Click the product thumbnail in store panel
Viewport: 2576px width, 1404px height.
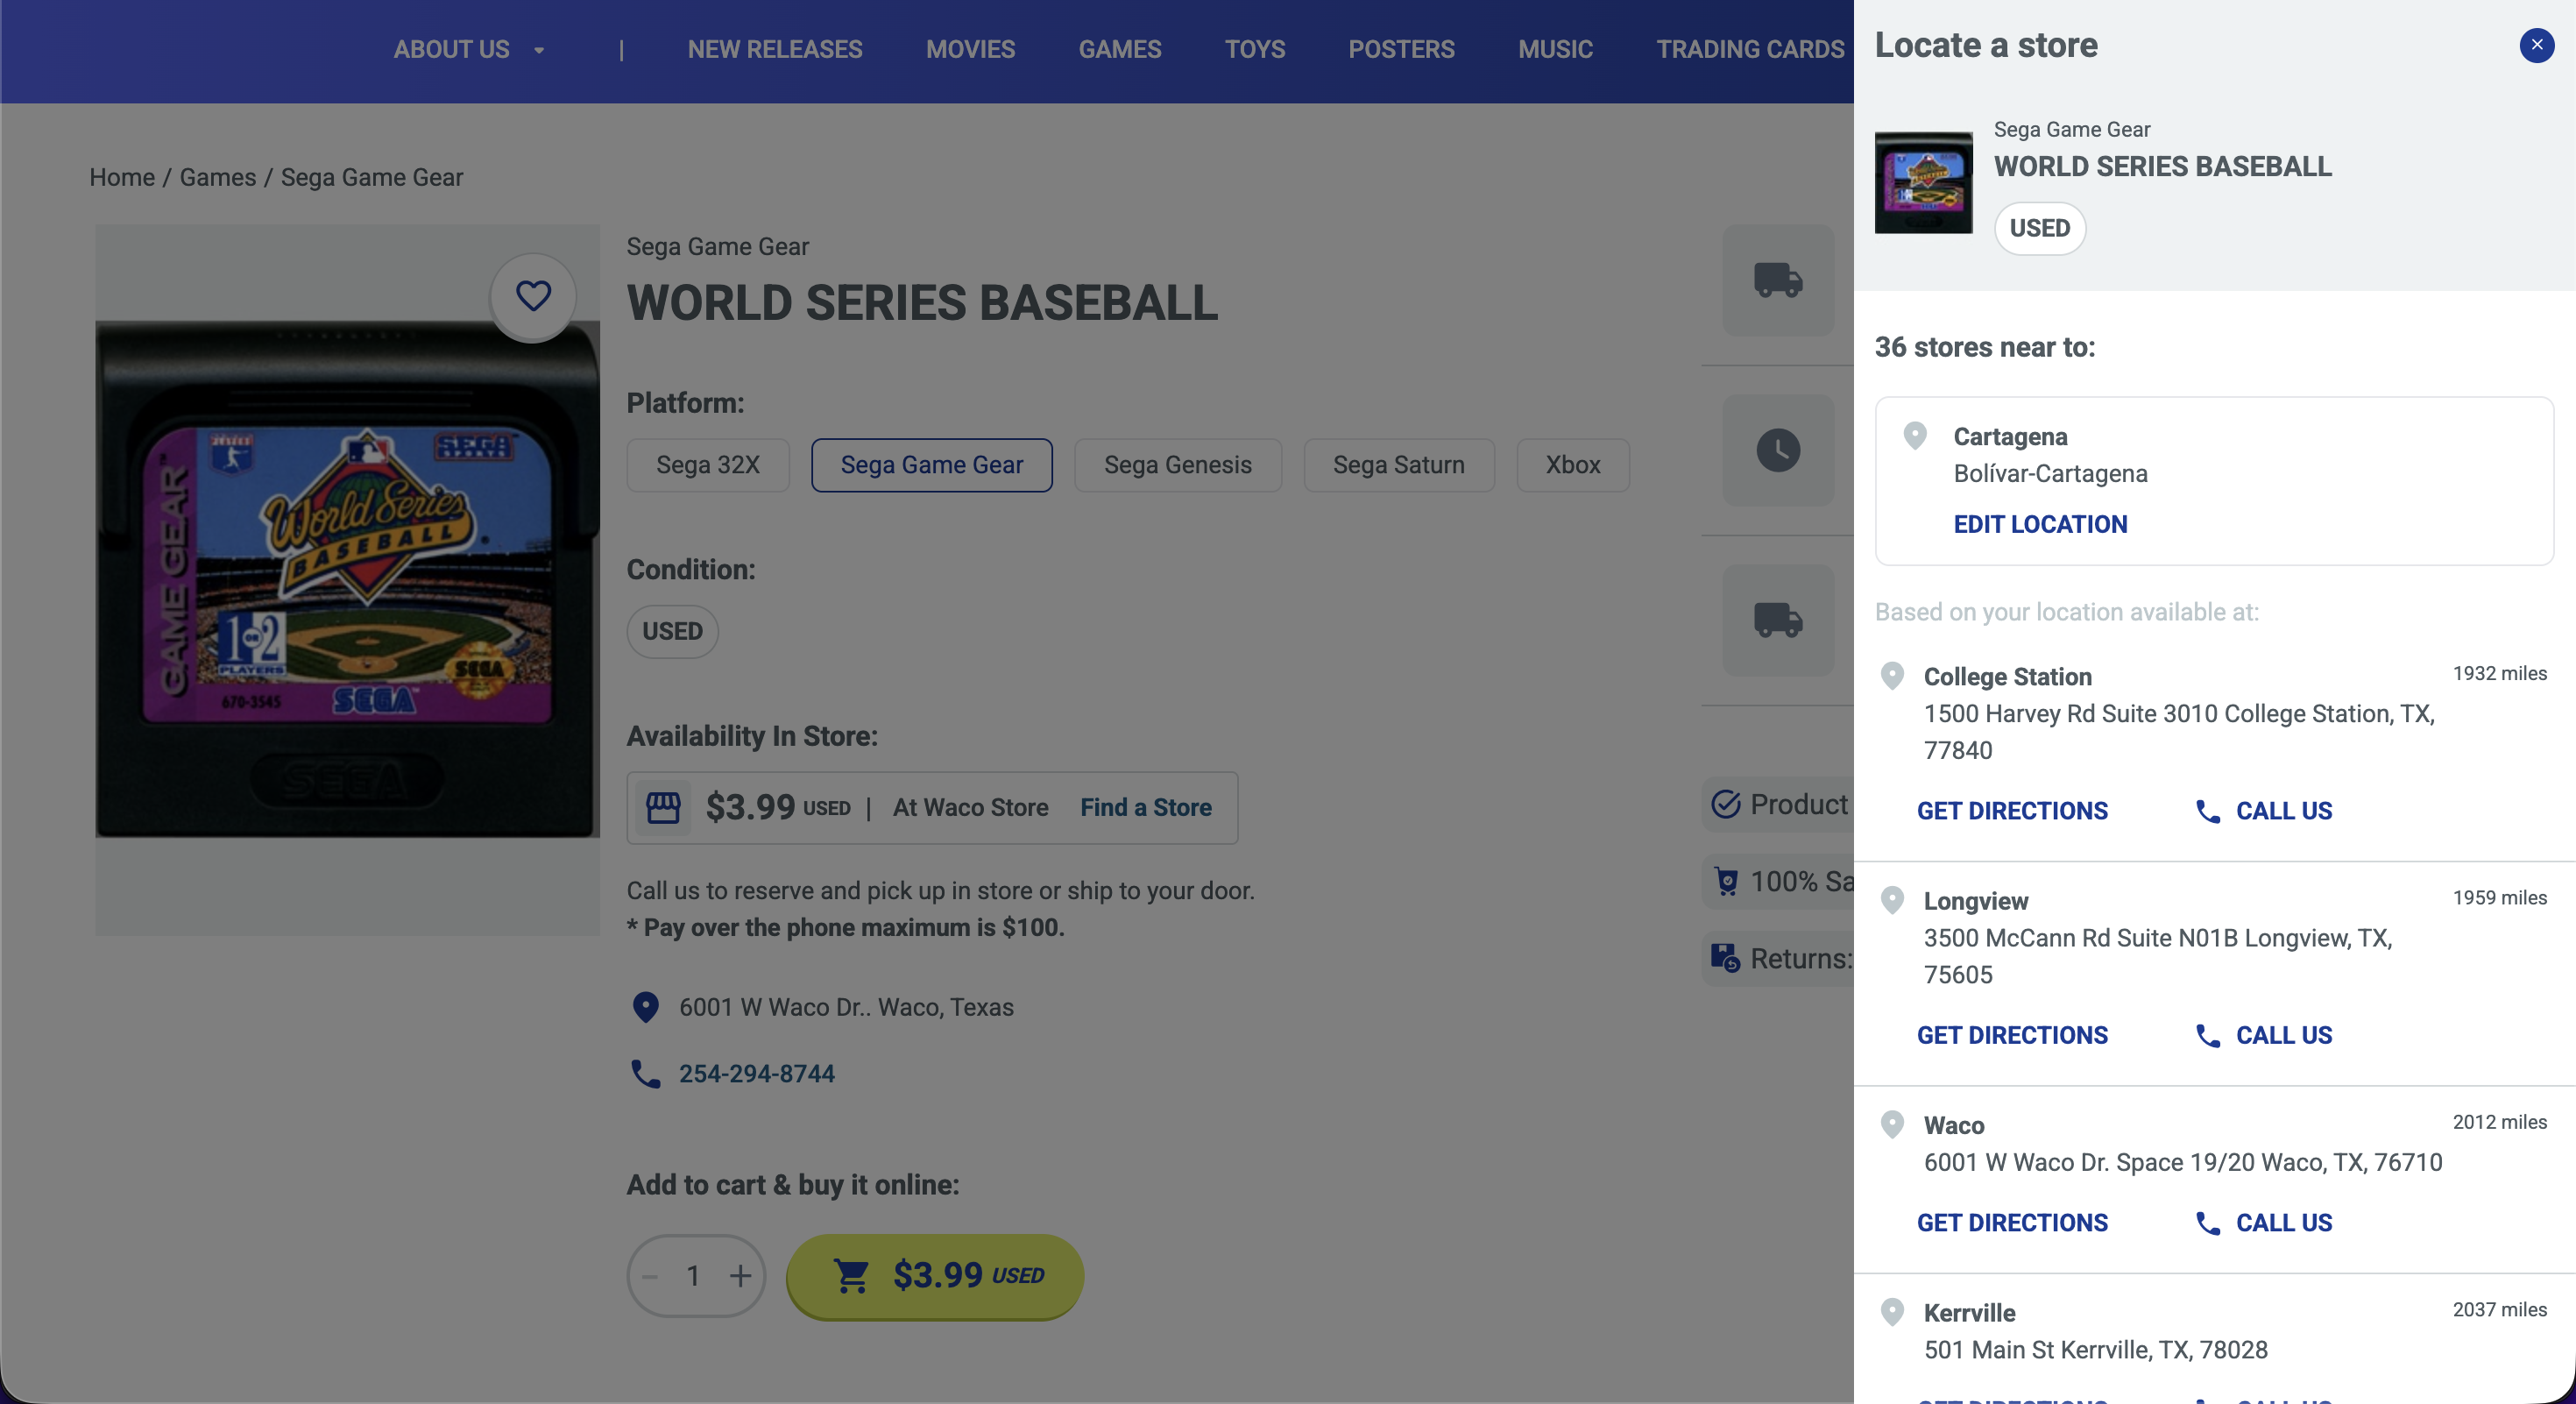(x=1924, y=183)
